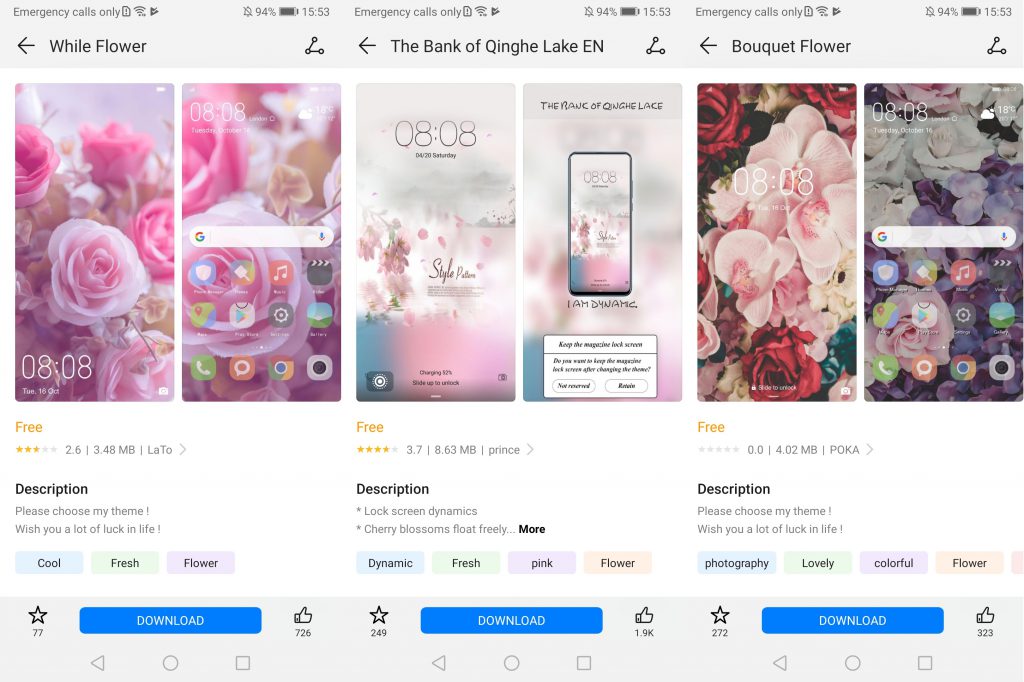This screenshot has width=1024, height=682.
Task: Star the Bouquet Flower theme
Action: click(720, 615)
